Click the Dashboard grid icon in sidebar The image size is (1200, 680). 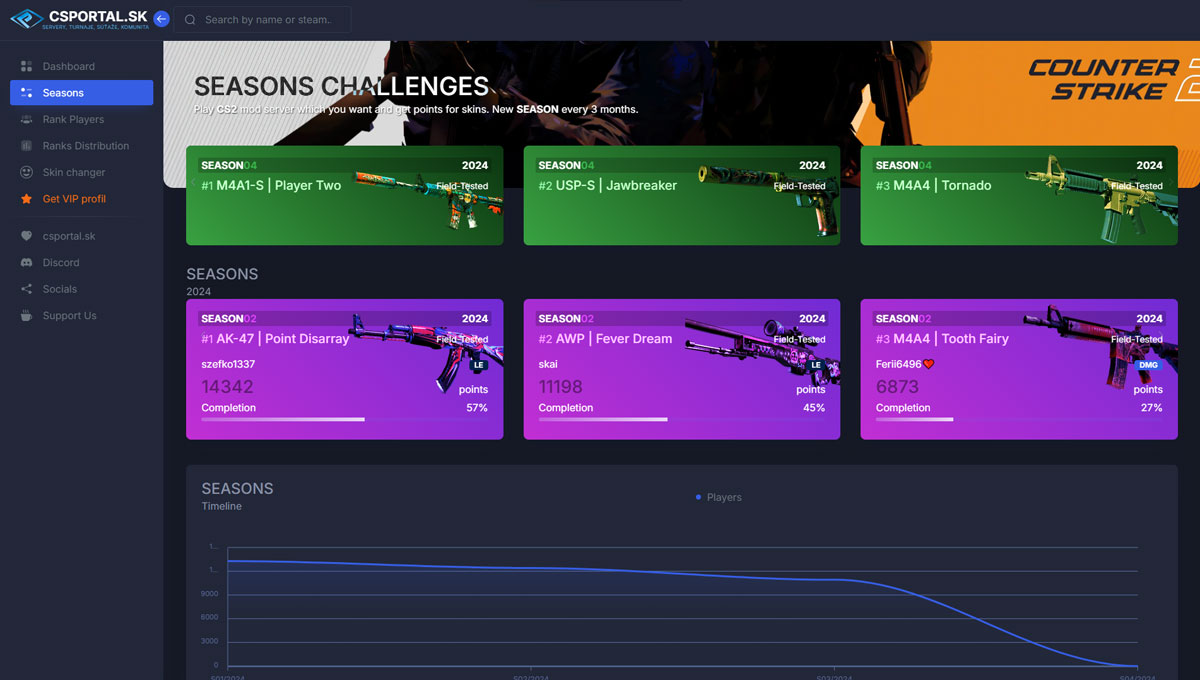click(x=26, y=66)
